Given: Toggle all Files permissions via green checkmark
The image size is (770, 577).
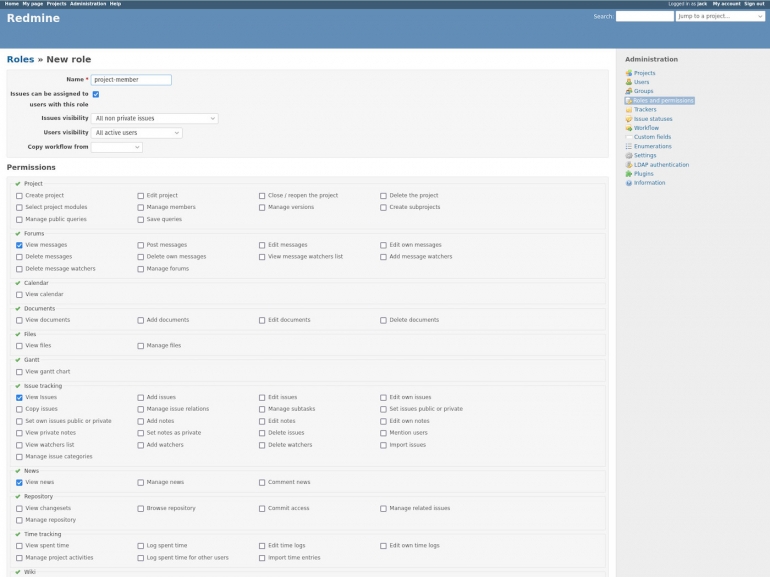Looking at the screenshot, I should (x=18, y=334).
